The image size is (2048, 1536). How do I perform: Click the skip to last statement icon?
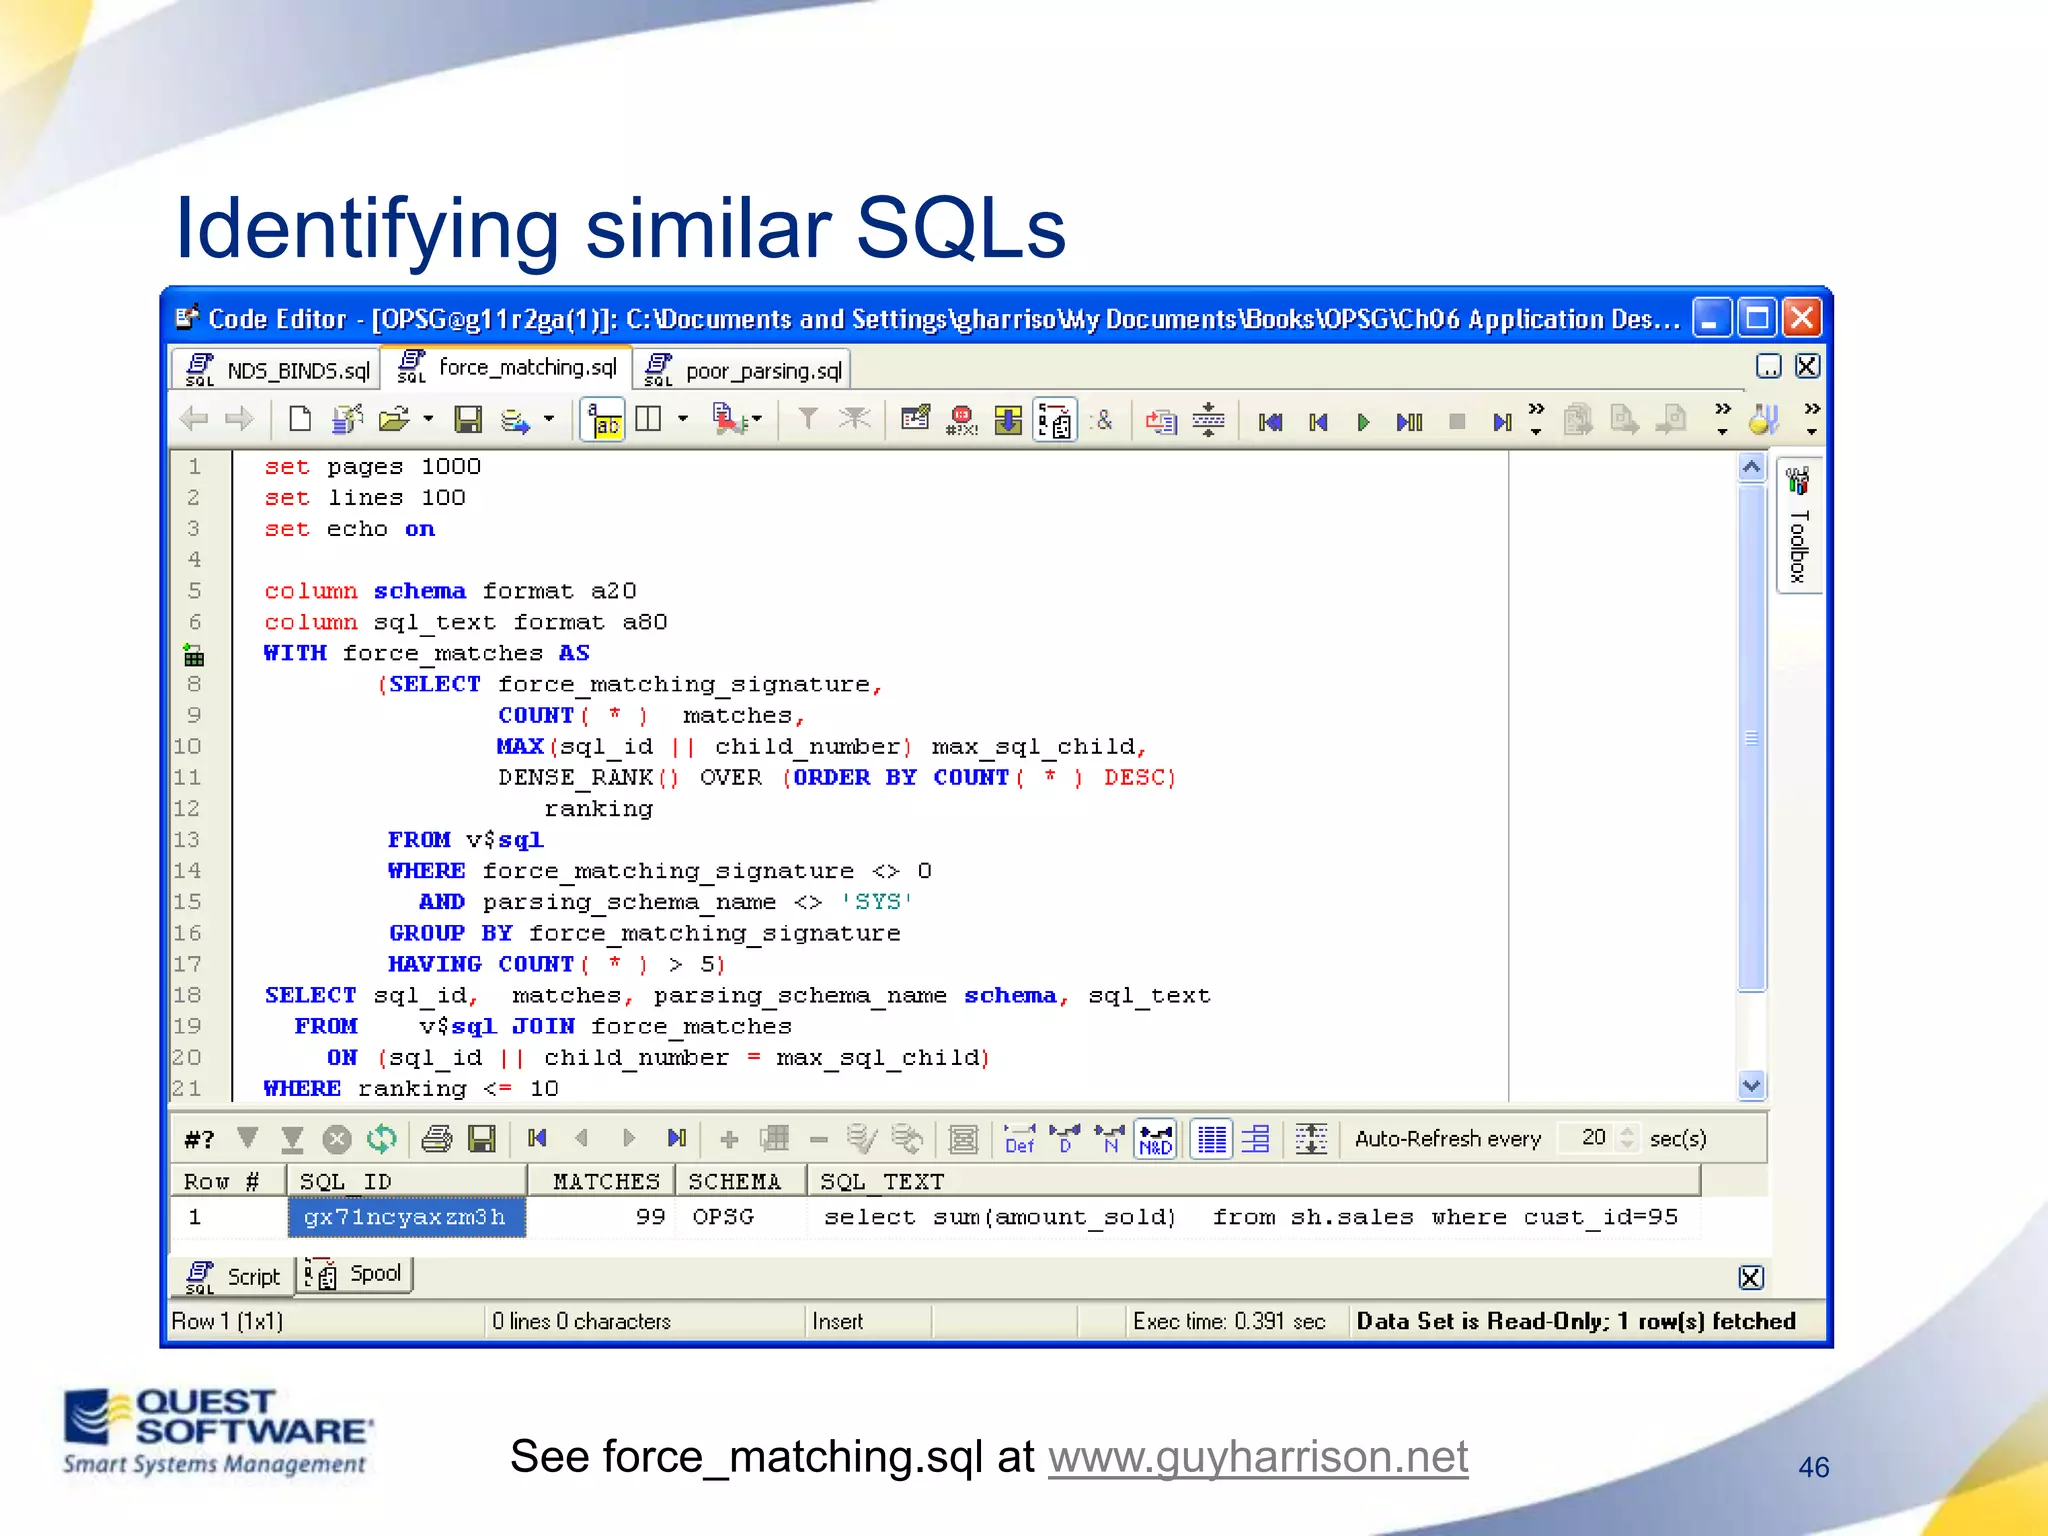coord(1501,422)
